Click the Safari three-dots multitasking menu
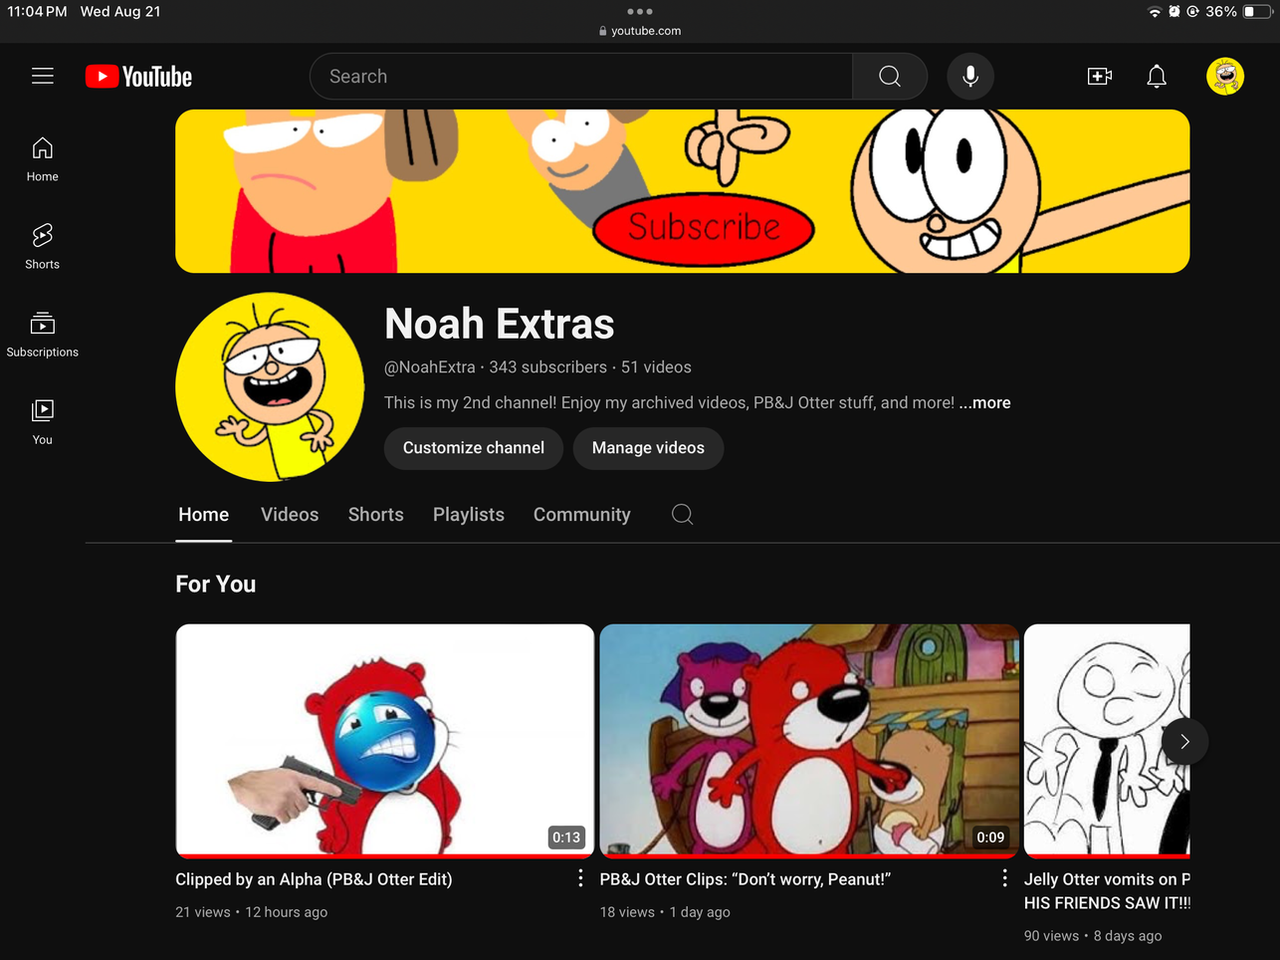The height and width of the screenshot is (960, 1280). [640, 12]
